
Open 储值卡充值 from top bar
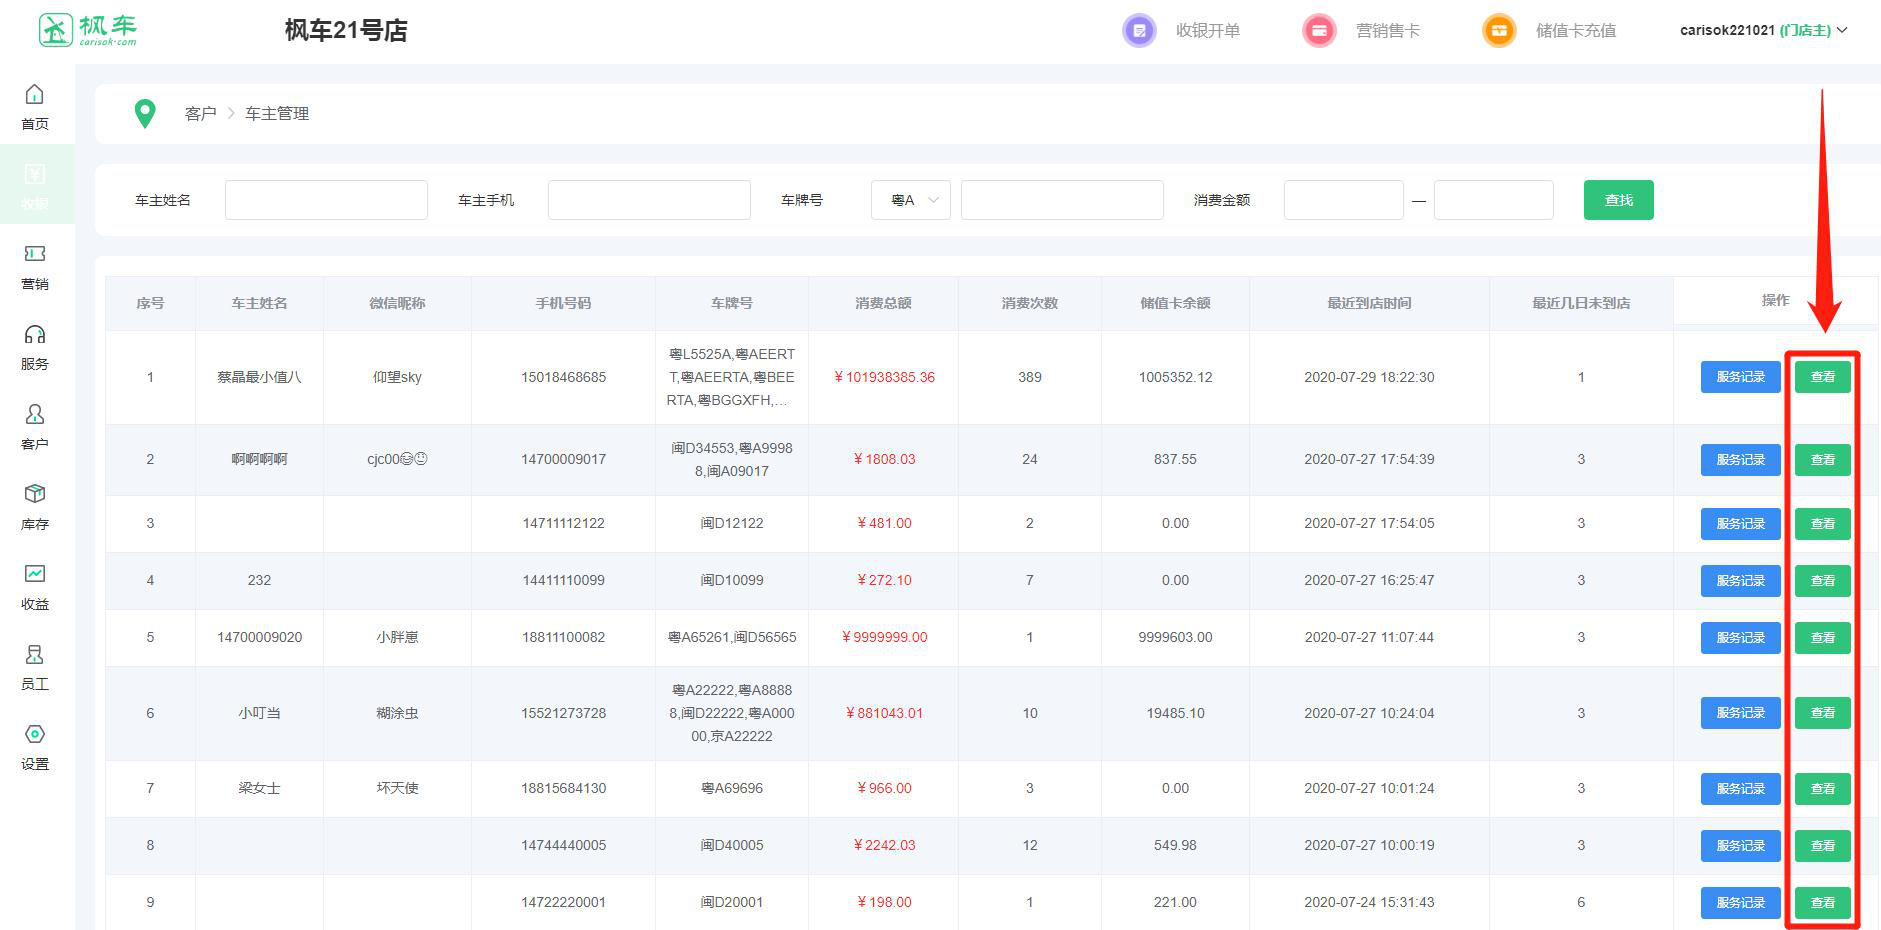1576,31
